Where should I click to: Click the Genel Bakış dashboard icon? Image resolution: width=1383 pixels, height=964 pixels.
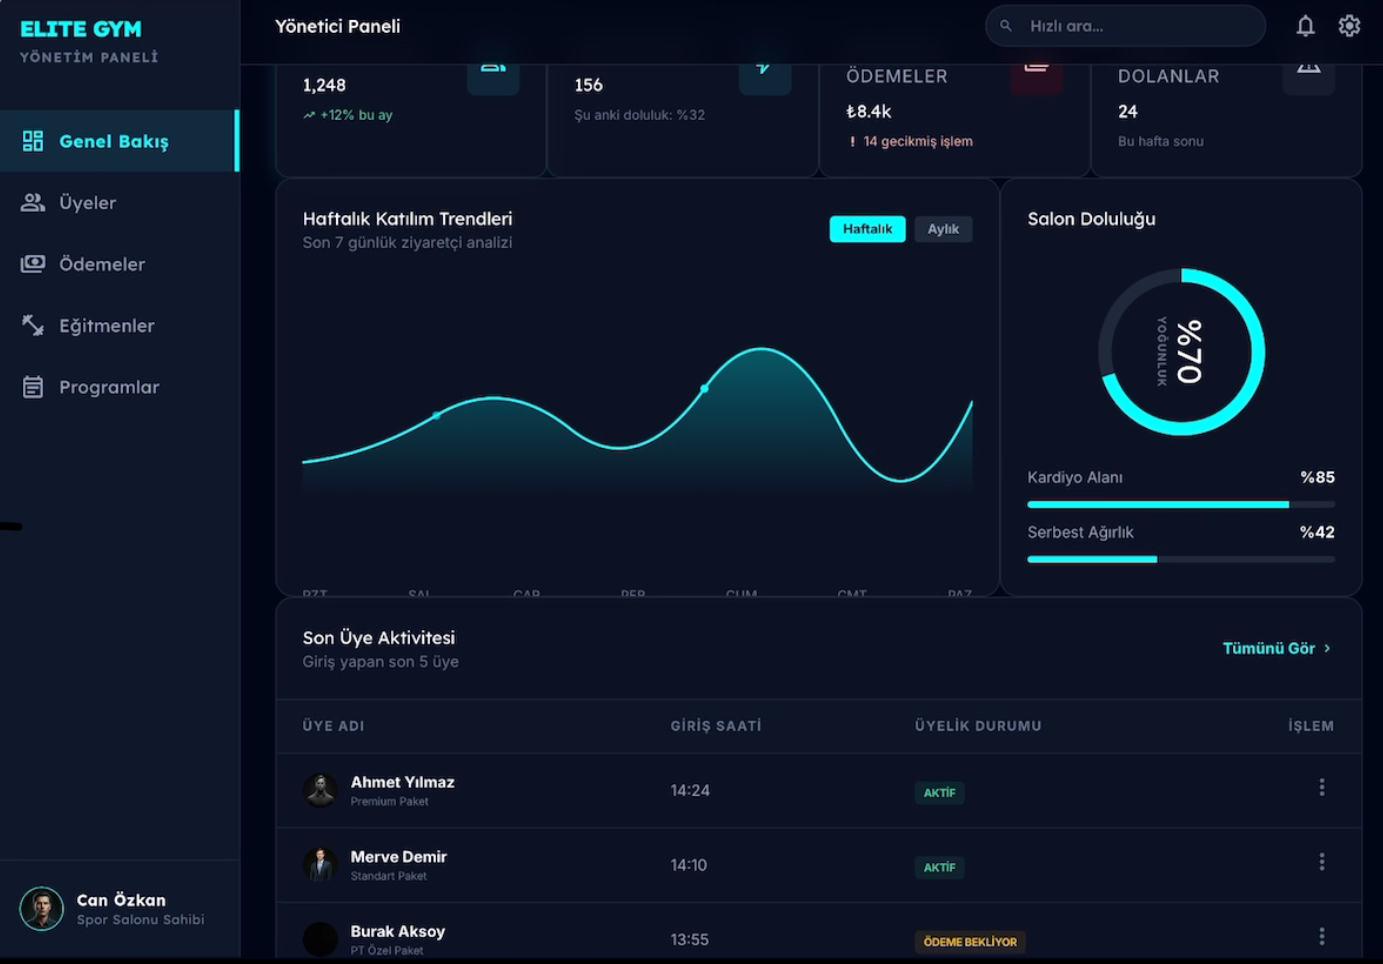pos(33,141)
